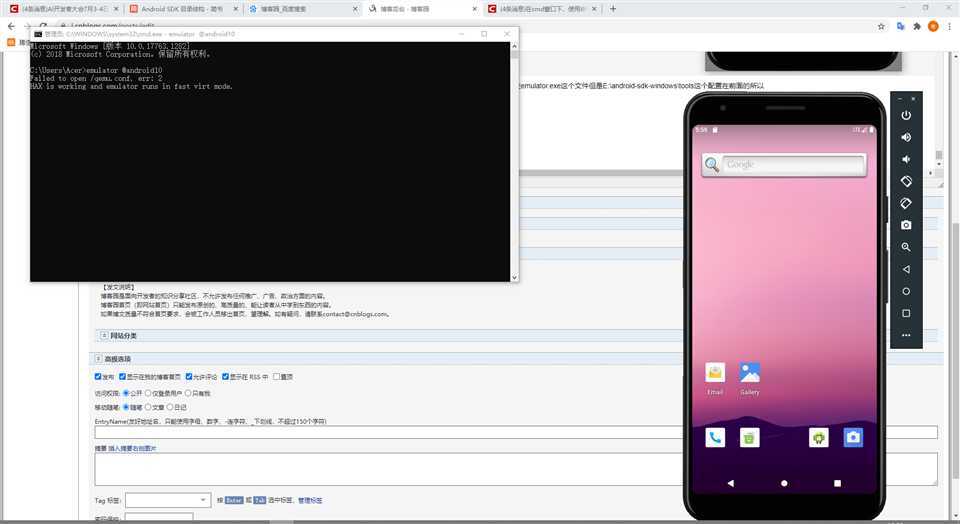Uncheck the 发布 checkbox
The image size is (960, 524).
pos(98,377)
